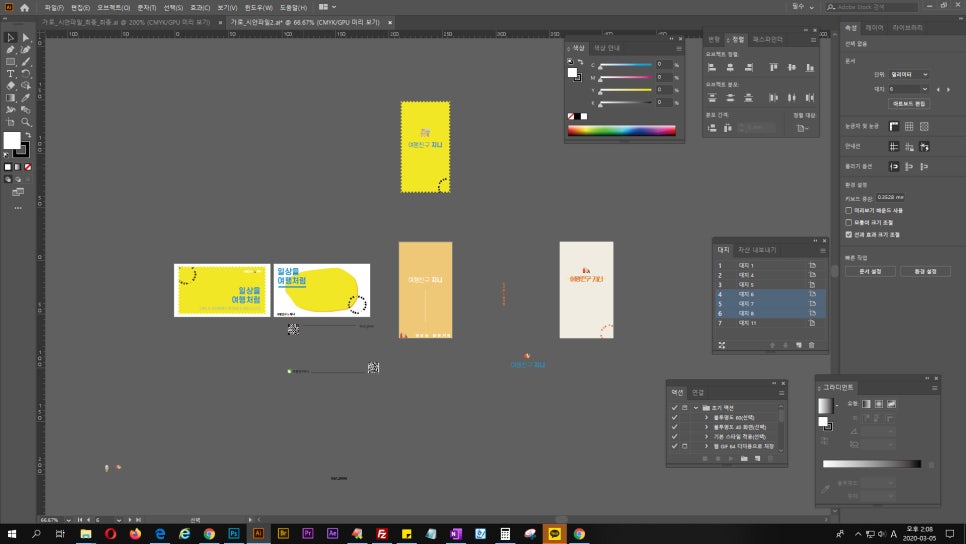The height and width of the screenshot is (544, 966).
Task: Open FileZilla from Windows taskbar
Action: click(382, 534)
